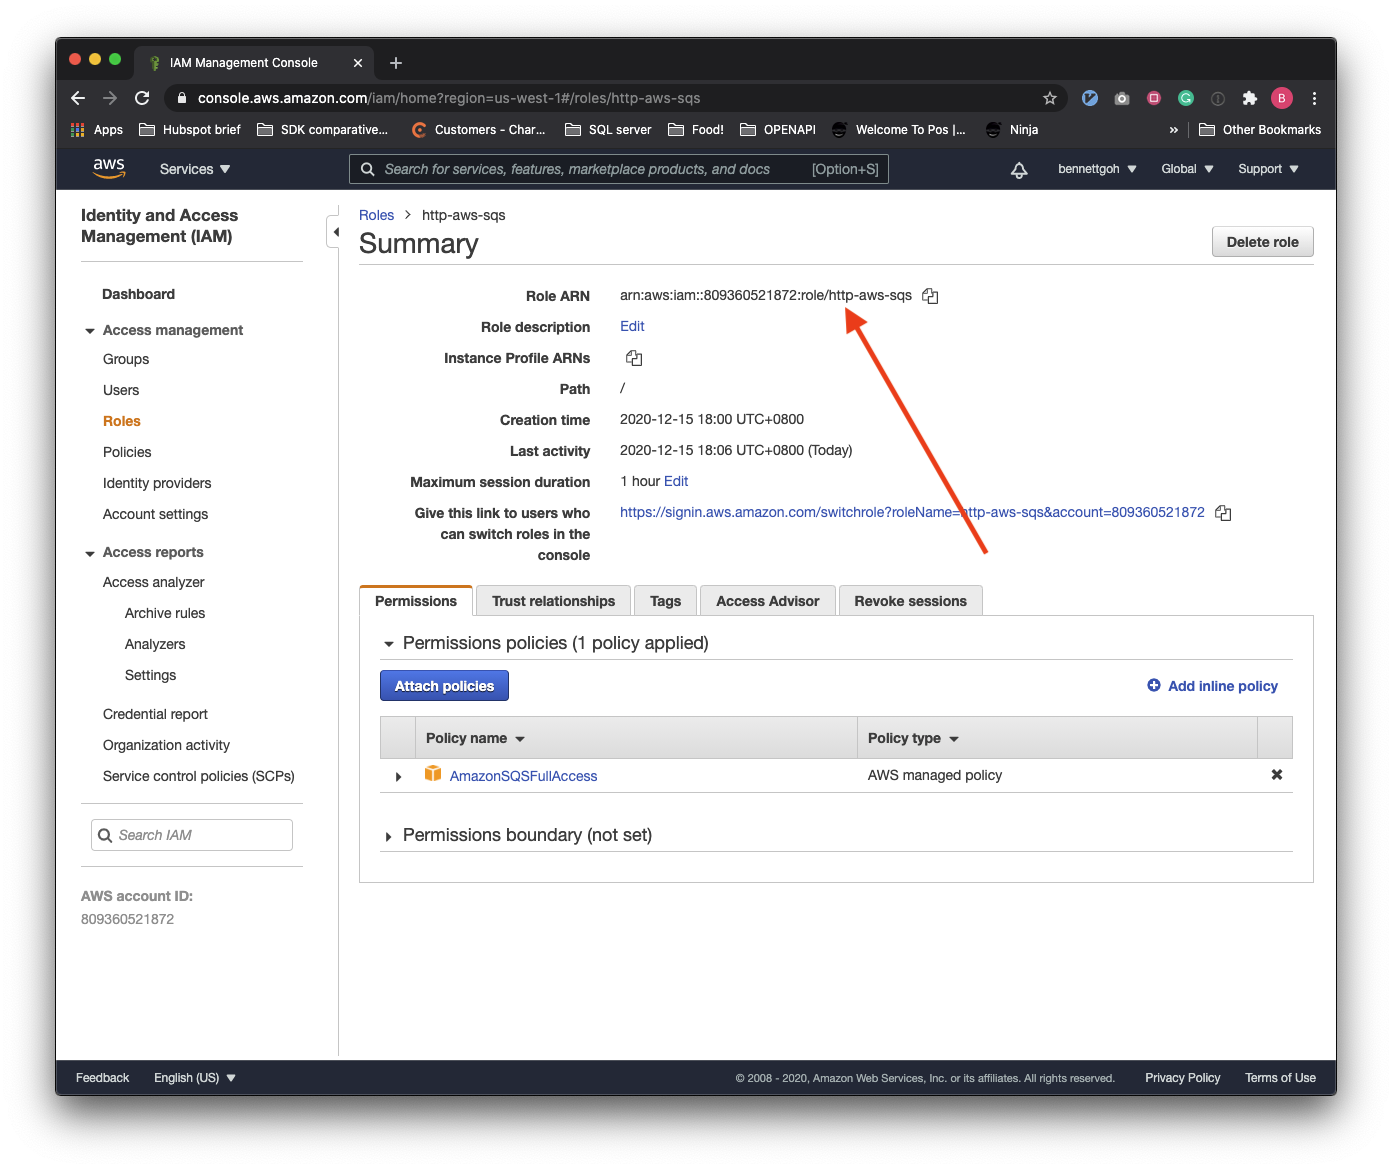Collapse the Access management section
The height and width of the screenshot is (1169, 1392).
click(x=89, y=330)
